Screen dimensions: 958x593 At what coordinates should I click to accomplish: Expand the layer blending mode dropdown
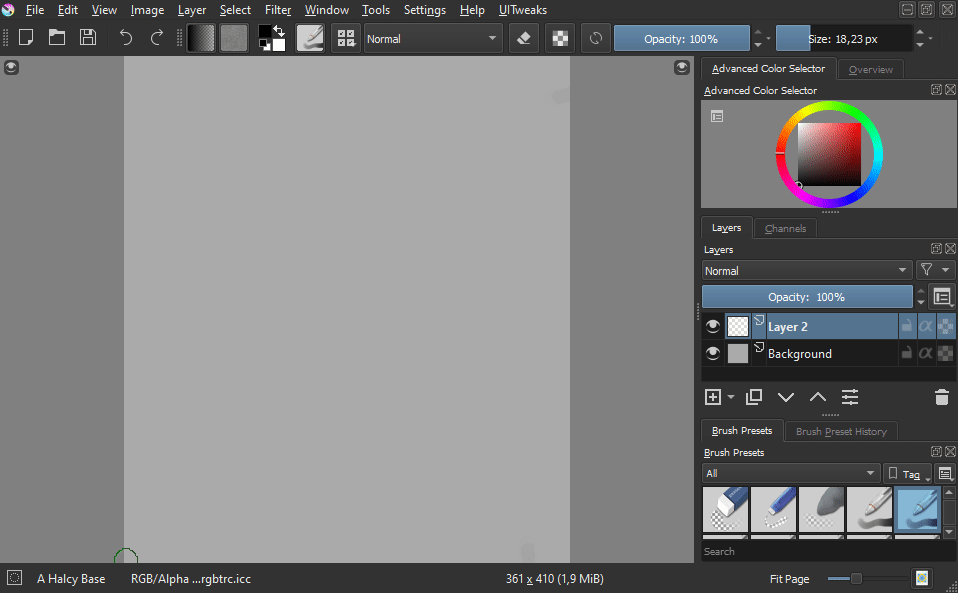click(806, 271)
